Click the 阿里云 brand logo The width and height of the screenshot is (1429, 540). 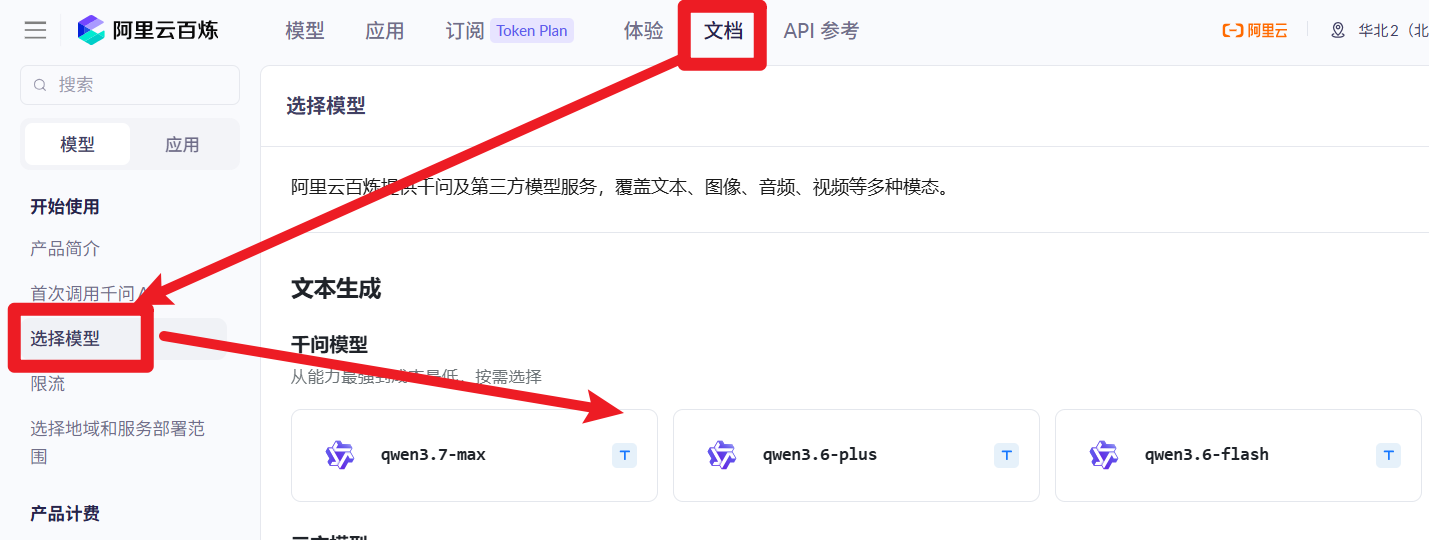(1254, 30)
